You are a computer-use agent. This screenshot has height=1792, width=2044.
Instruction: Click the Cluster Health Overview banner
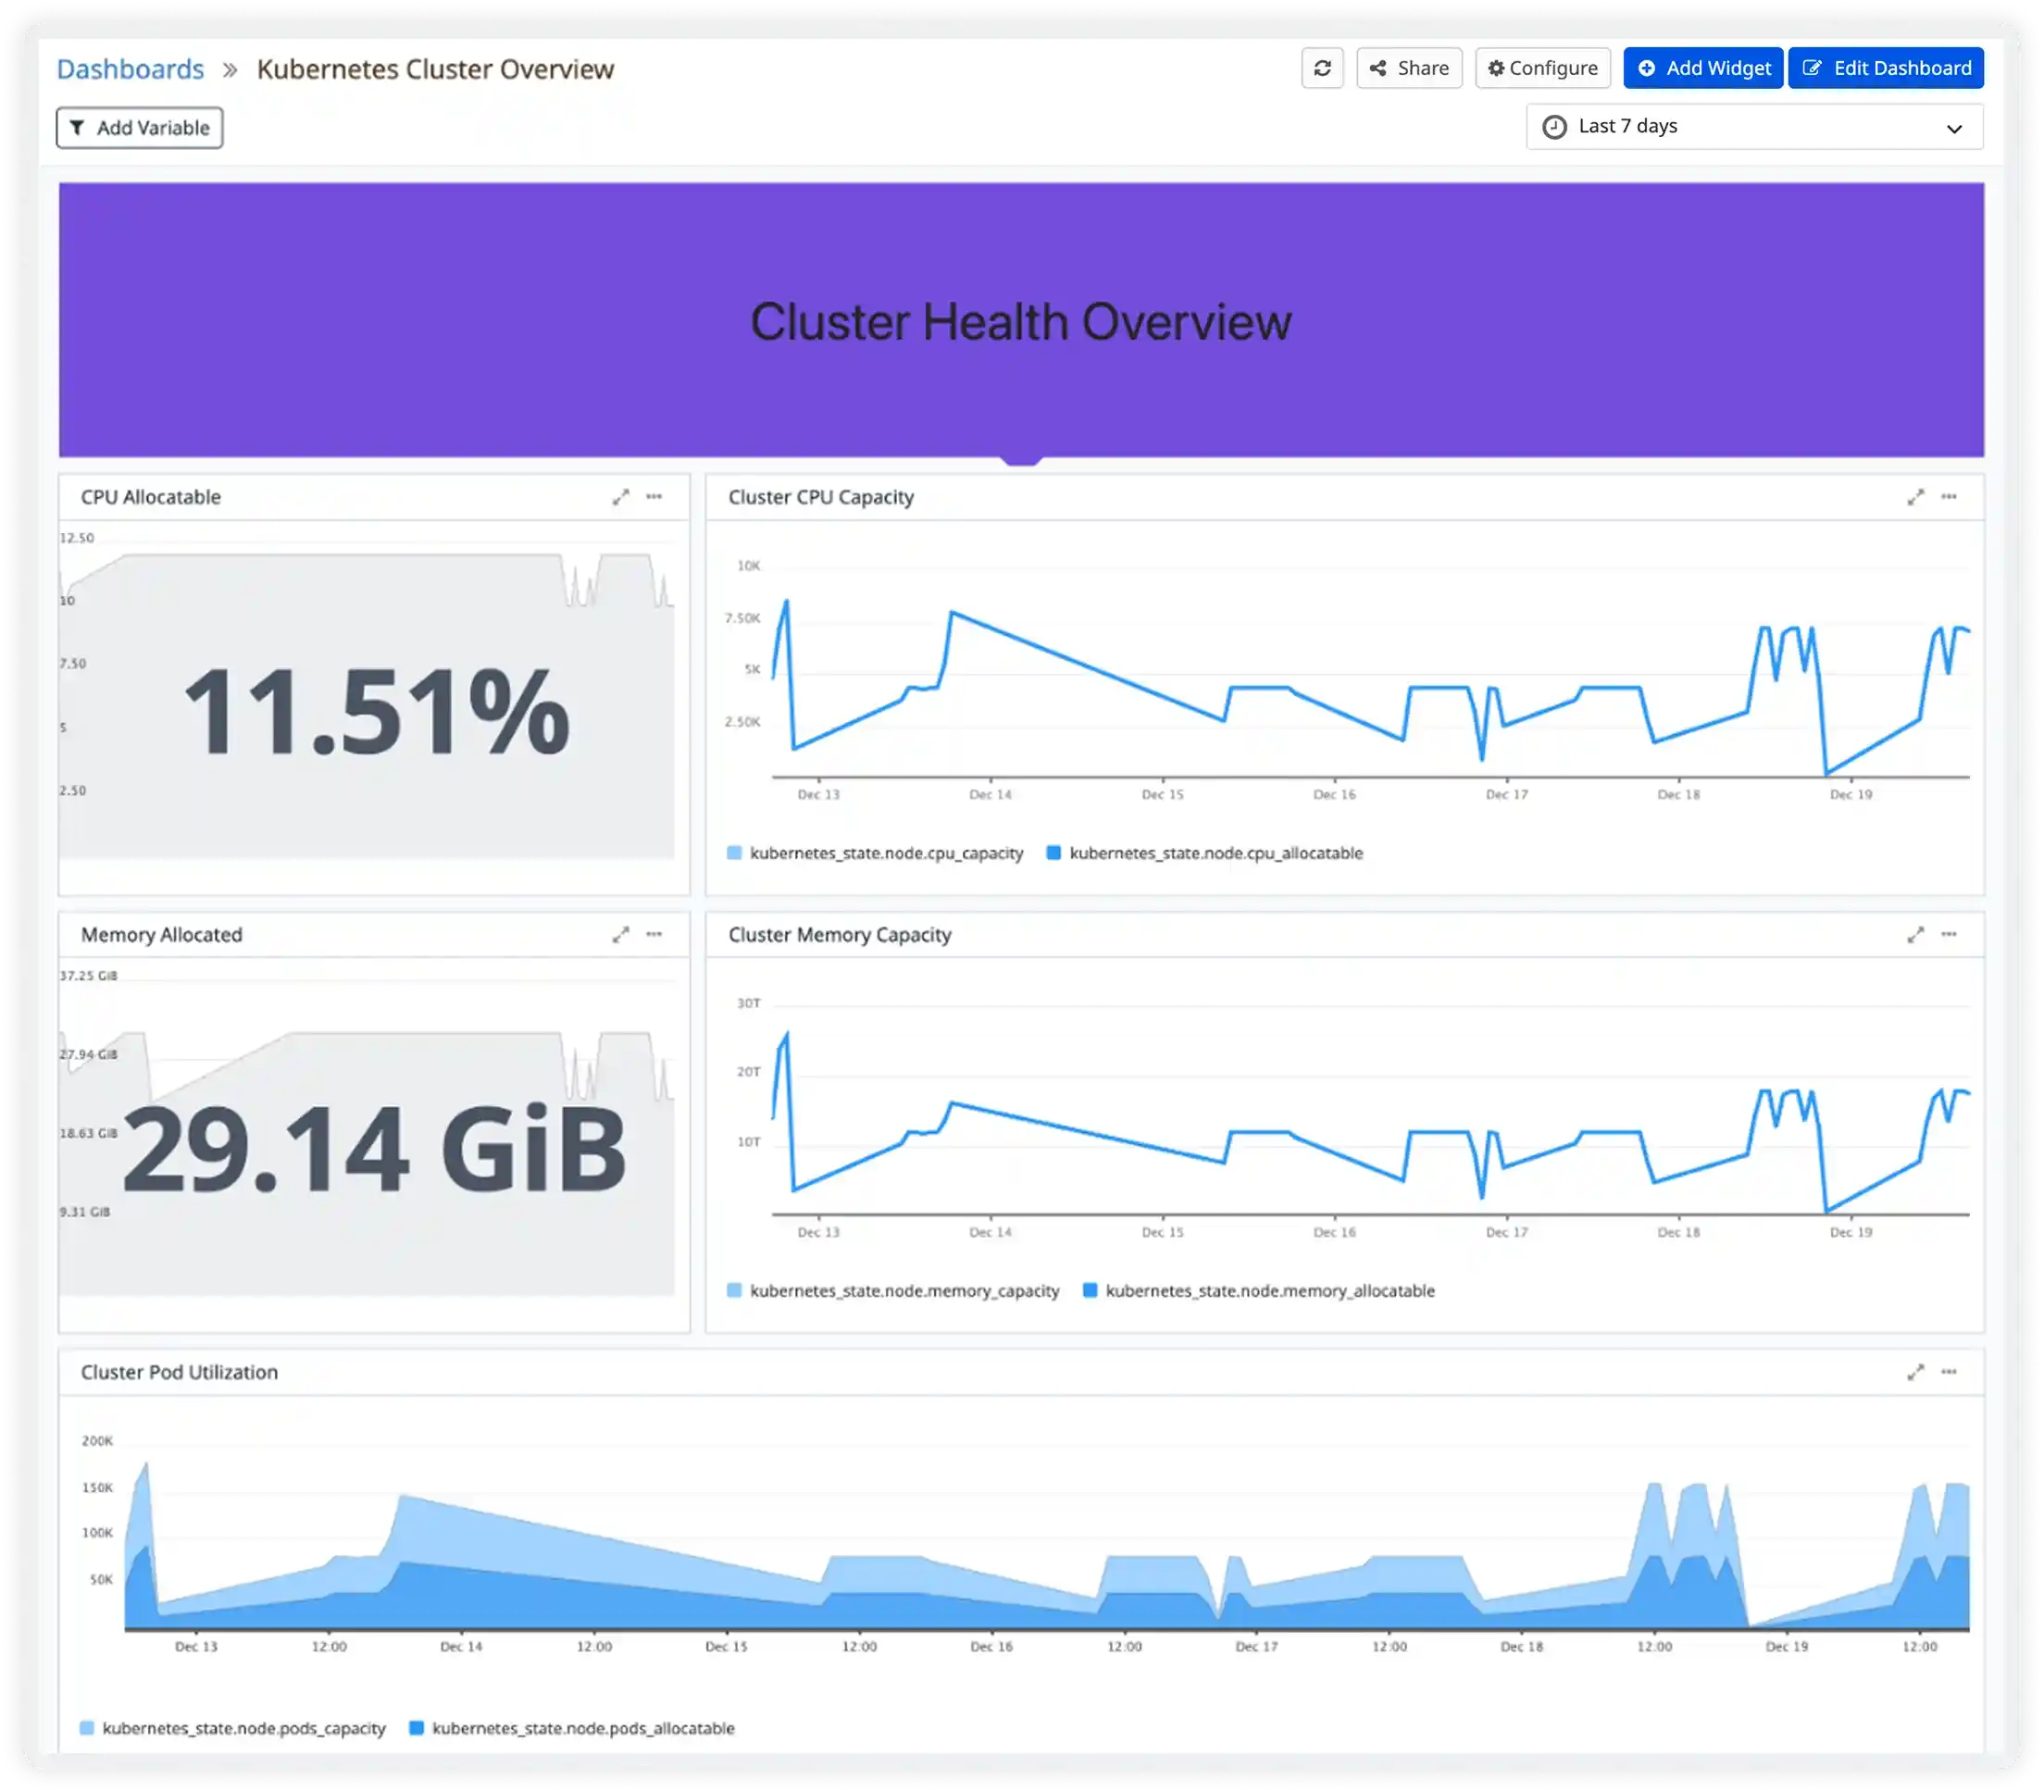coord(1022,320)
